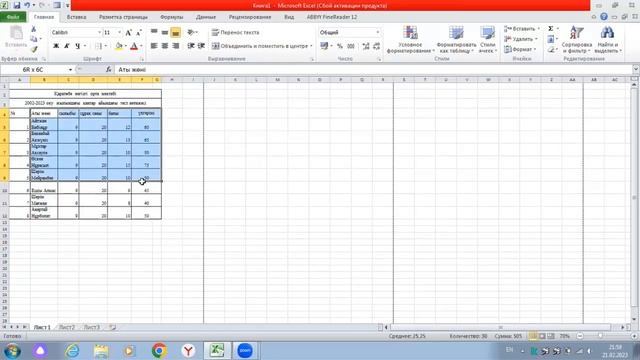
Task: Open Форматировать как таблицу dropdown
Action: click(x=456, y=39)
